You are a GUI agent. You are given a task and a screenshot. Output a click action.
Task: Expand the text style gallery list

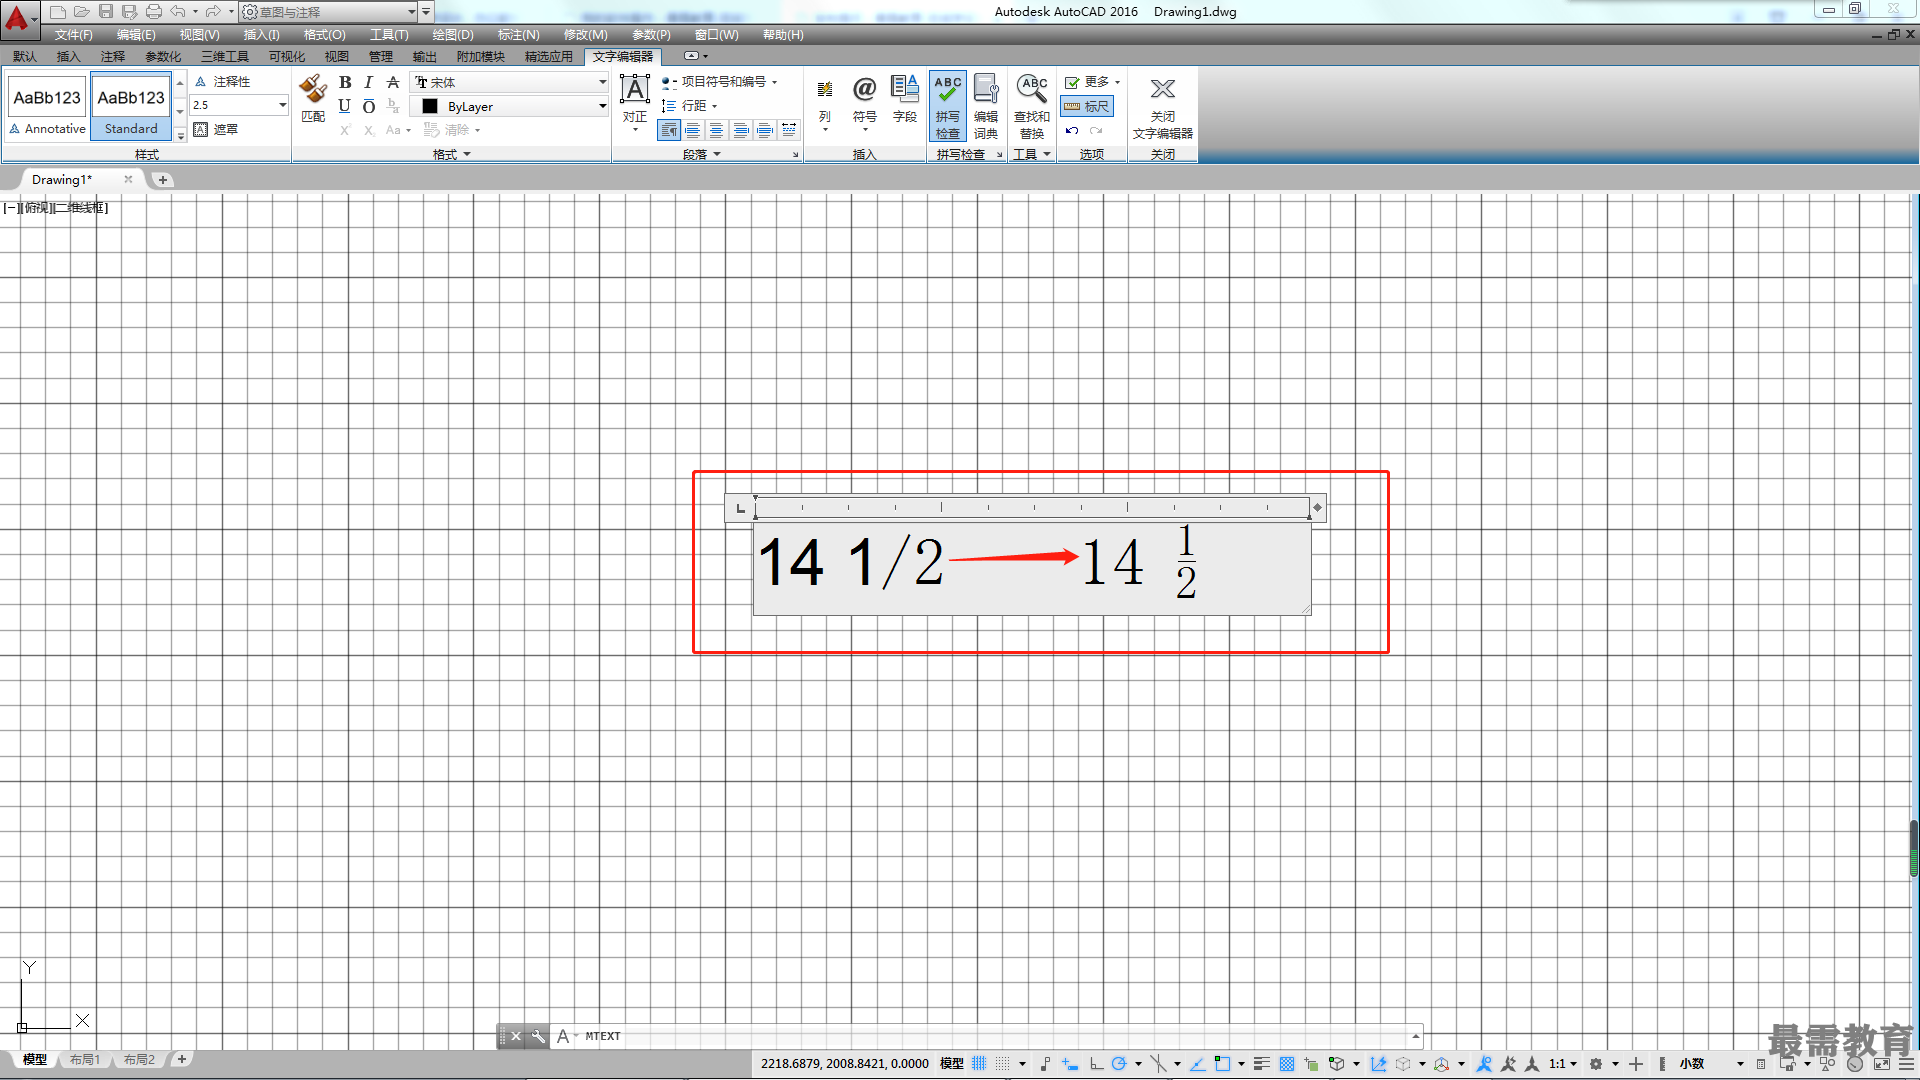pos(180,134)
